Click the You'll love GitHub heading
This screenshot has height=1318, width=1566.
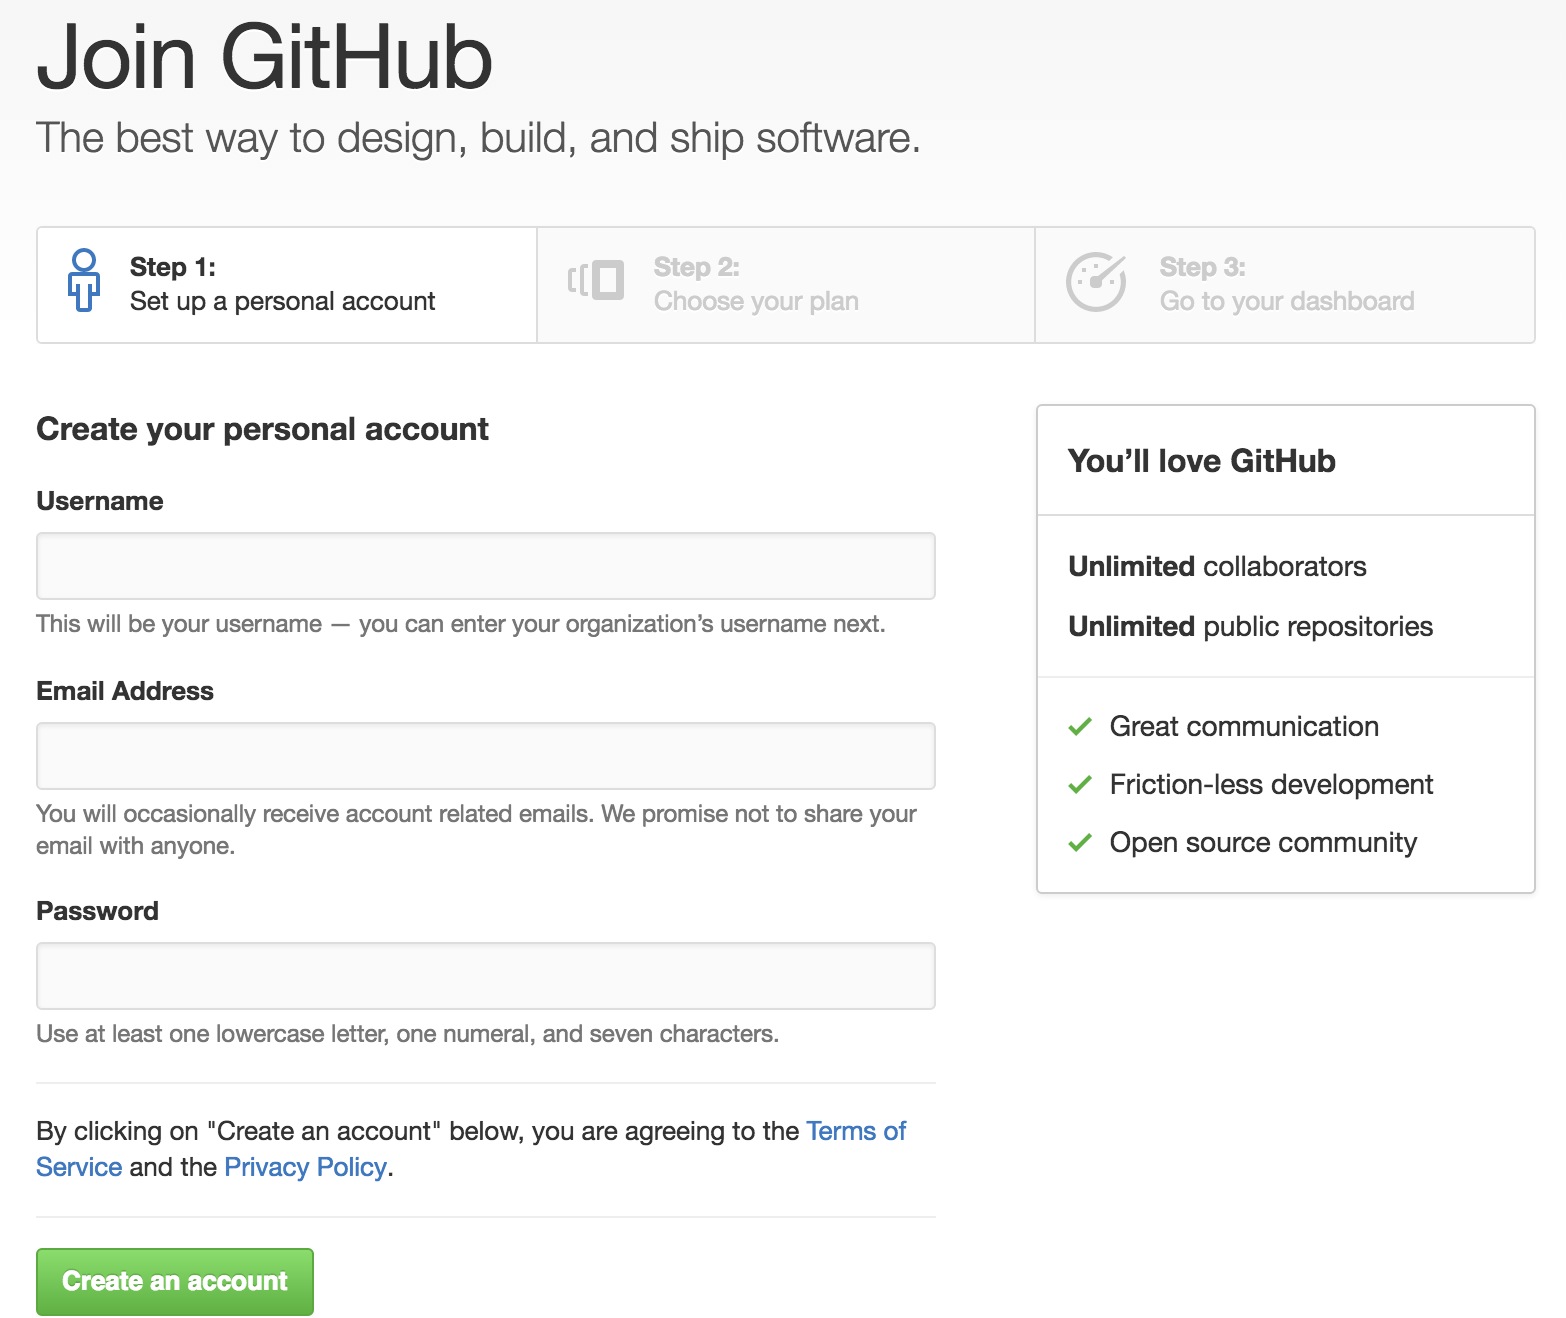pyautogui.click(x=1202, y=461)
